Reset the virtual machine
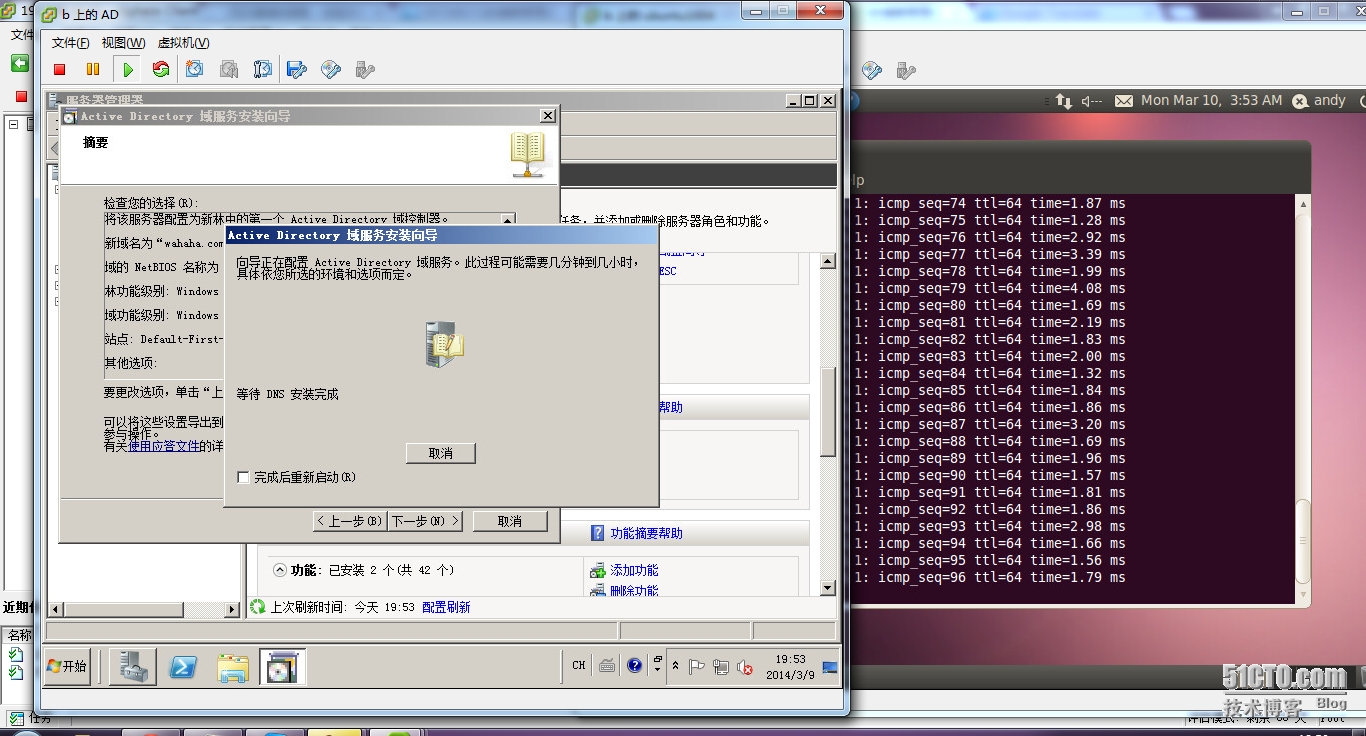The height and width of the screenshot is (736, 1366). (x=160, y=69)
